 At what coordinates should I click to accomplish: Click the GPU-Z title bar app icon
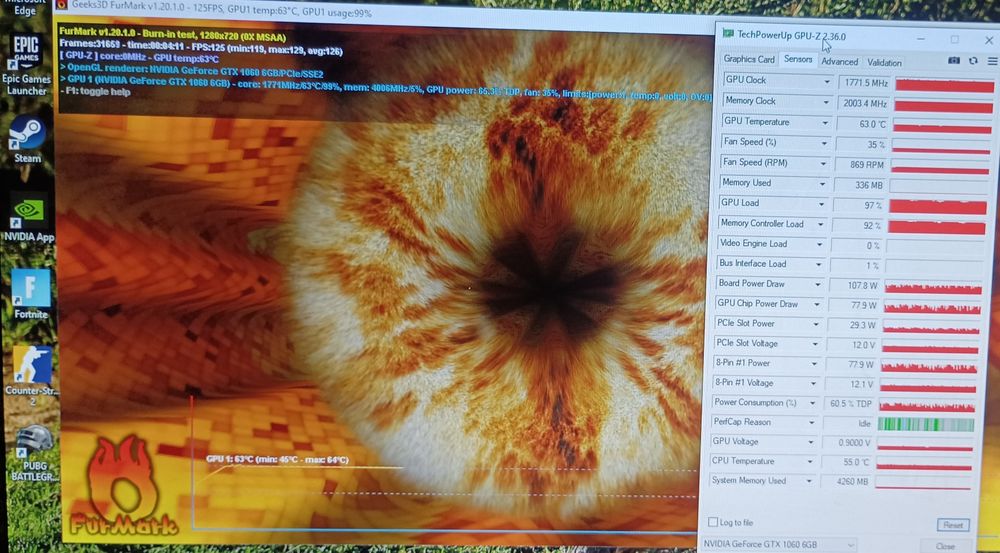728,34
